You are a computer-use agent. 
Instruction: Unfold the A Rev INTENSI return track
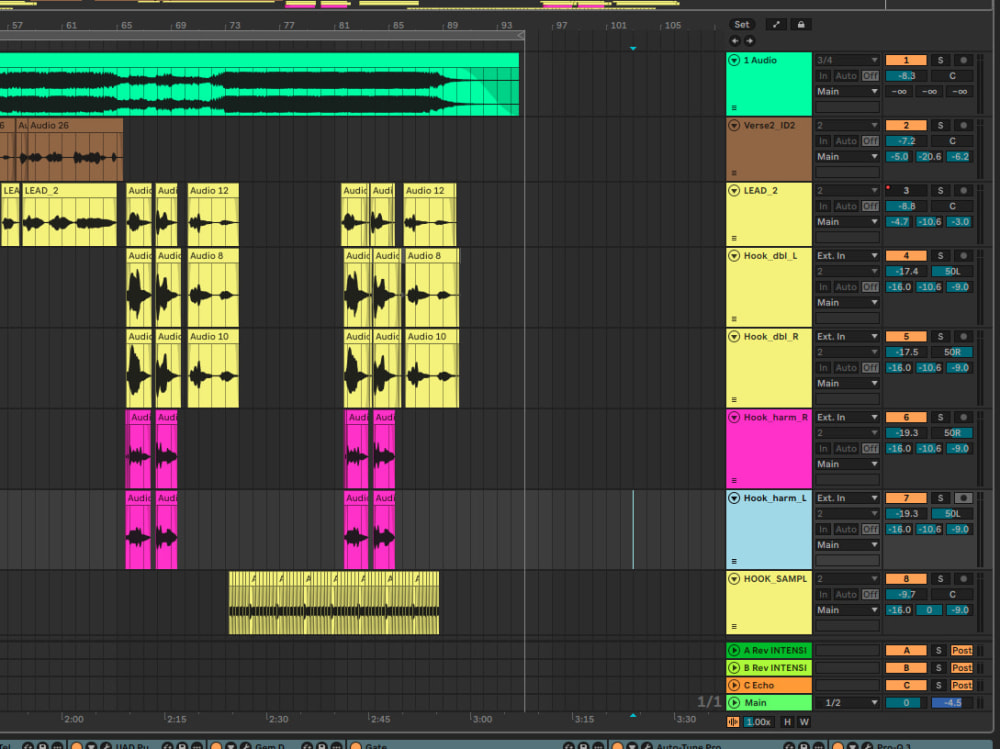[x=734, y=650]
